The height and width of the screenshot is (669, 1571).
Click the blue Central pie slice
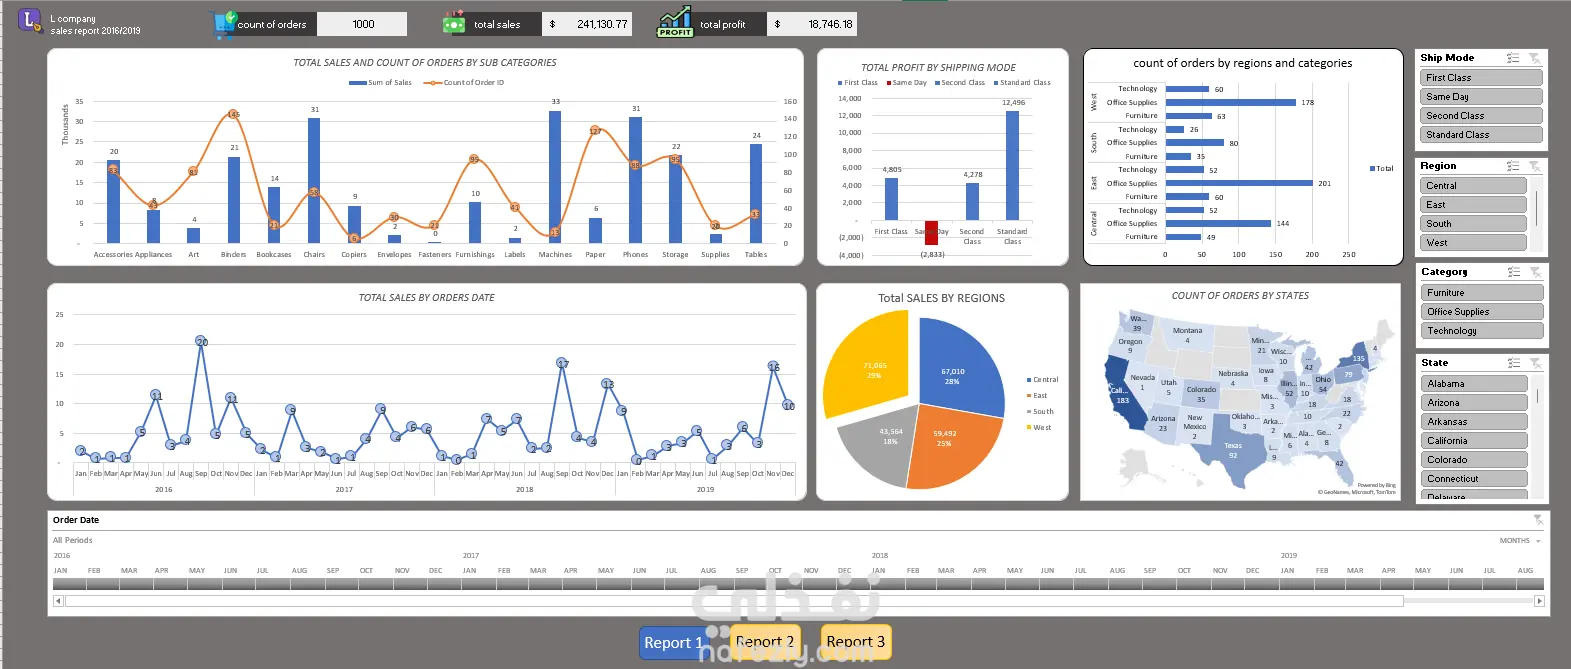pos(958,365)
